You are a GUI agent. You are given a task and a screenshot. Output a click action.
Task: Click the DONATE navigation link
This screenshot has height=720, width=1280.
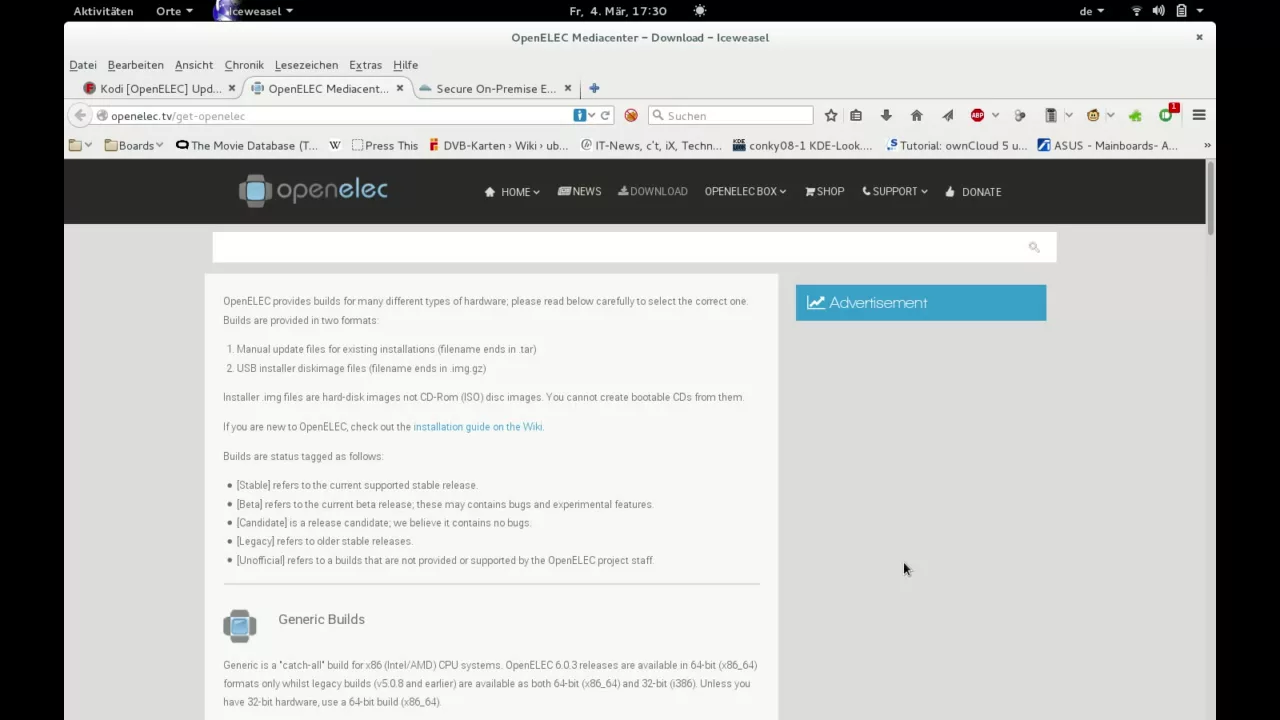pos(973,191)
